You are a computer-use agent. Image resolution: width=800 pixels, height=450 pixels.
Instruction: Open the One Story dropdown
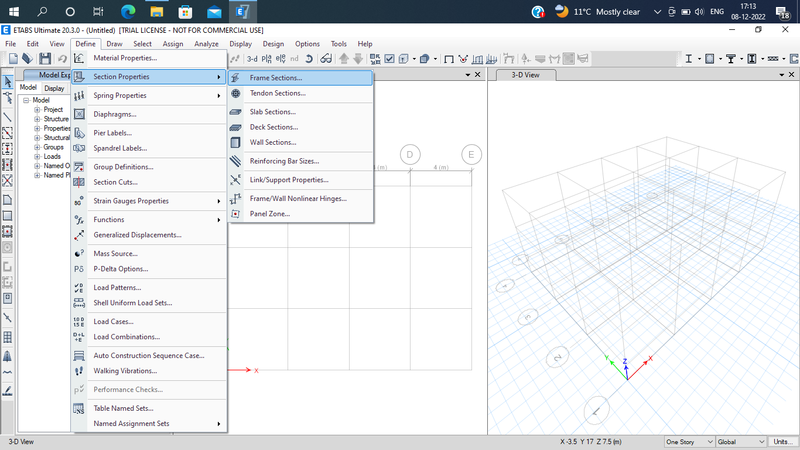(x=689, y=442)
